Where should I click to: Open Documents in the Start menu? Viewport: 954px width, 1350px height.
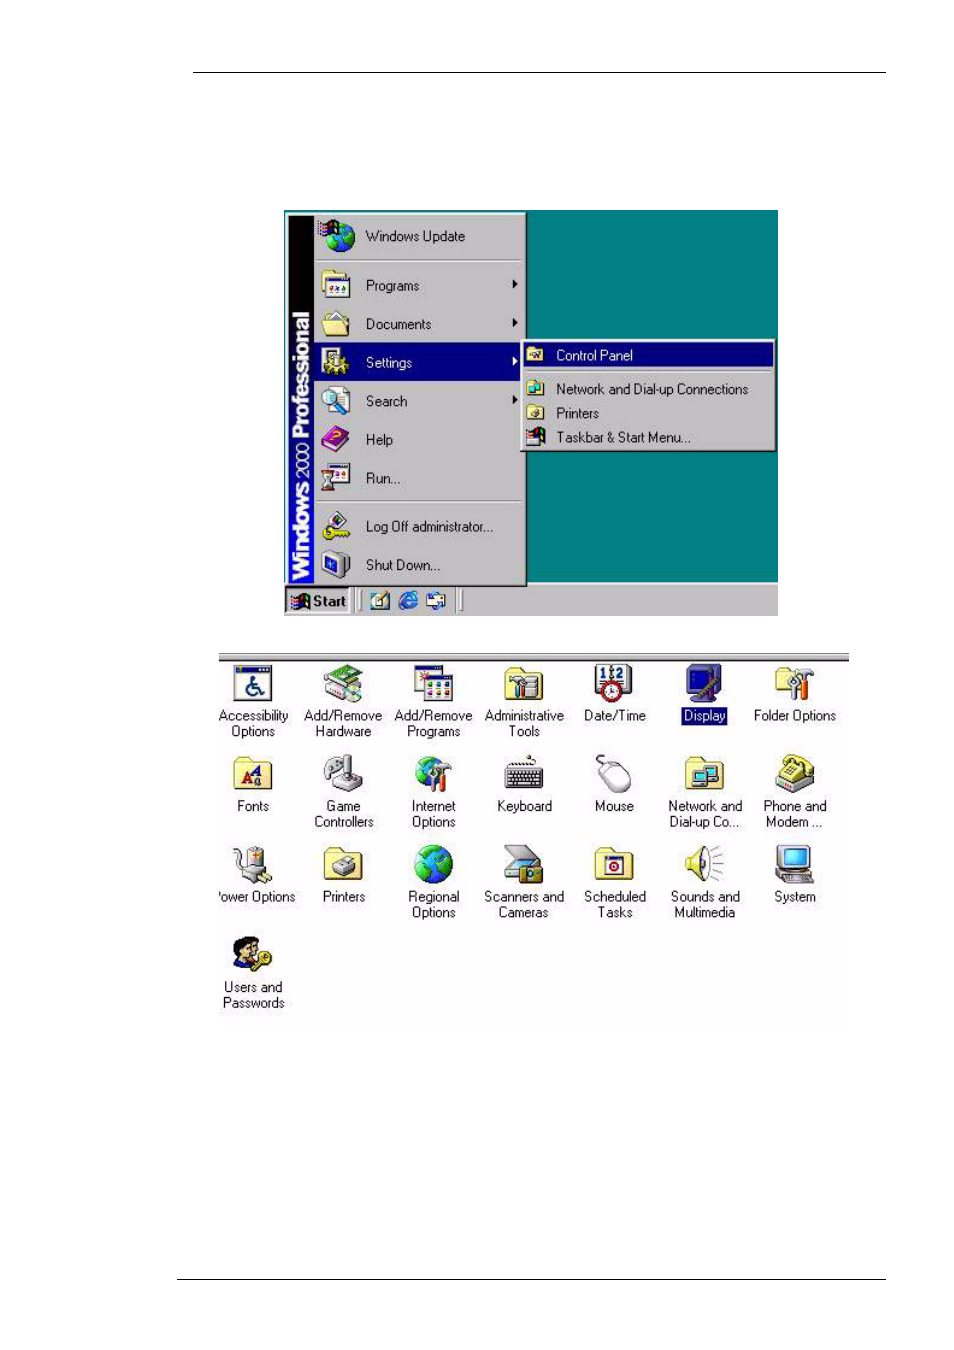point(420,324)
